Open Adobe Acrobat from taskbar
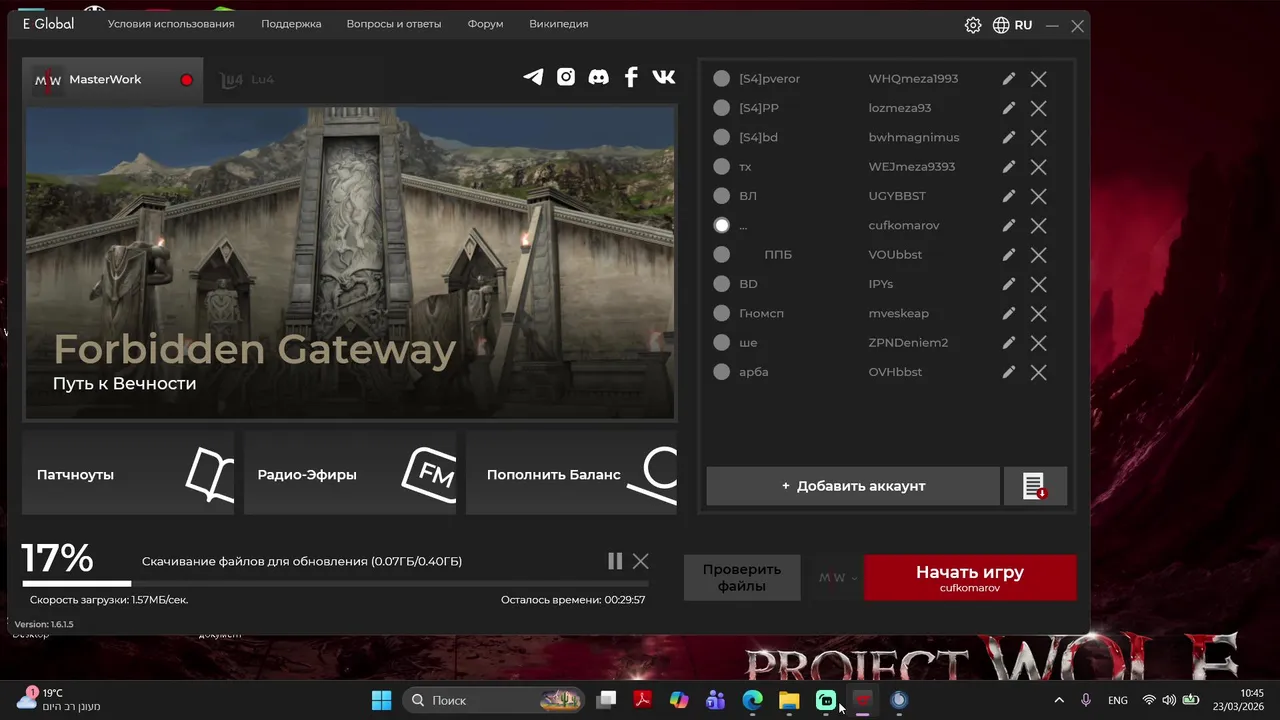 click(643, 700)
